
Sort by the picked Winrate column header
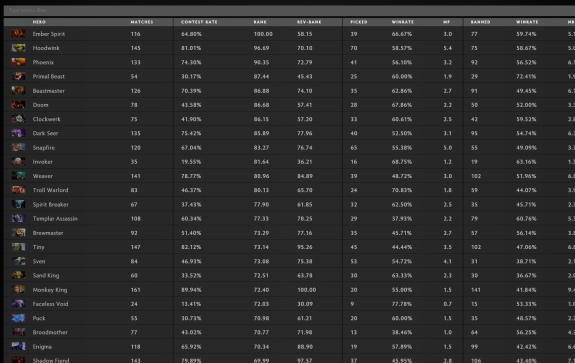click(x=403, y=22)
